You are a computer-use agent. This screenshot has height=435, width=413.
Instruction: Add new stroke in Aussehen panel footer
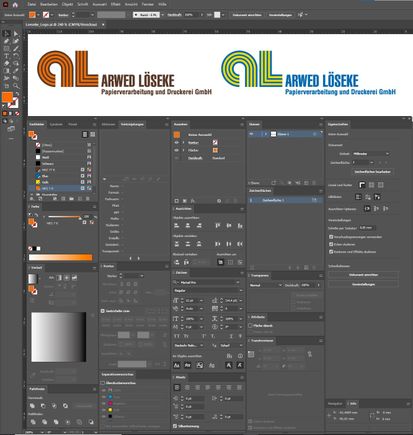click(x=177, y=201)
